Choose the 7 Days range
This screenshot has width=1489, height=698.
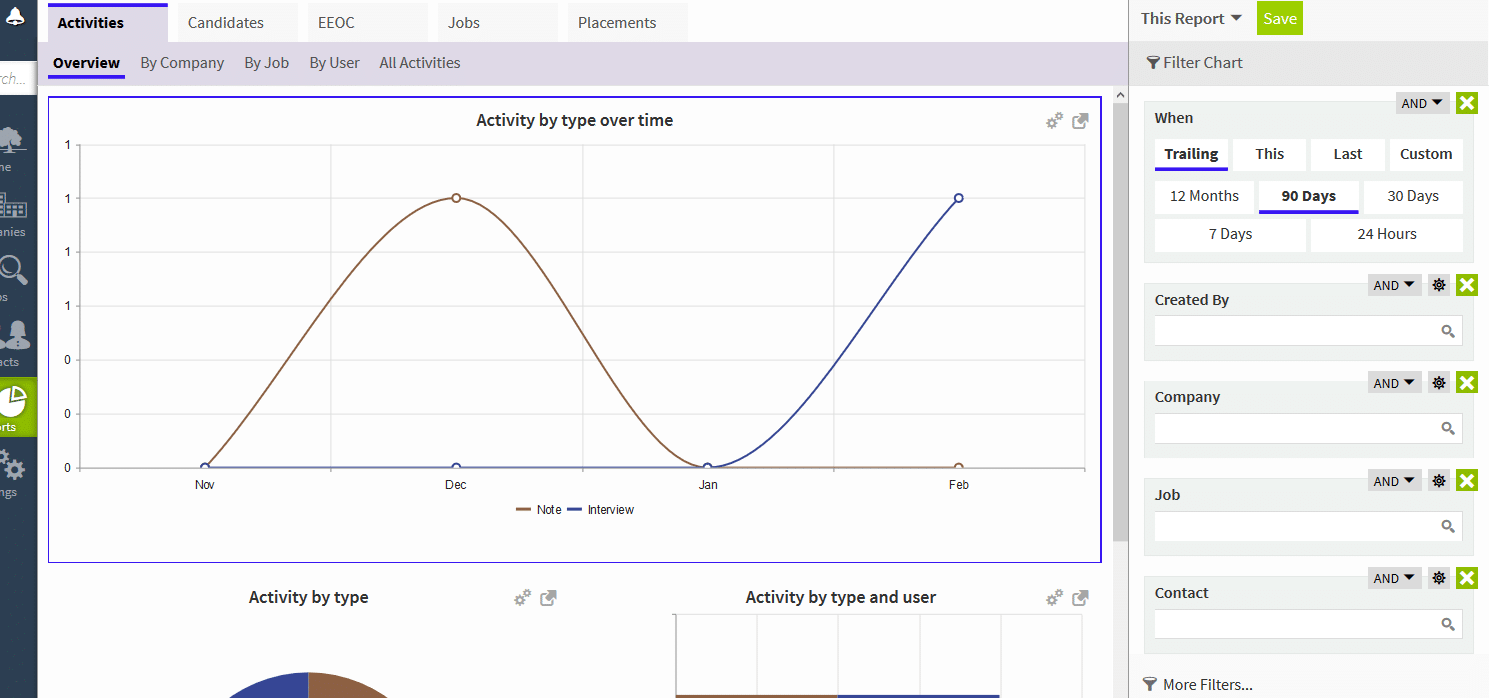point(1230,234)
